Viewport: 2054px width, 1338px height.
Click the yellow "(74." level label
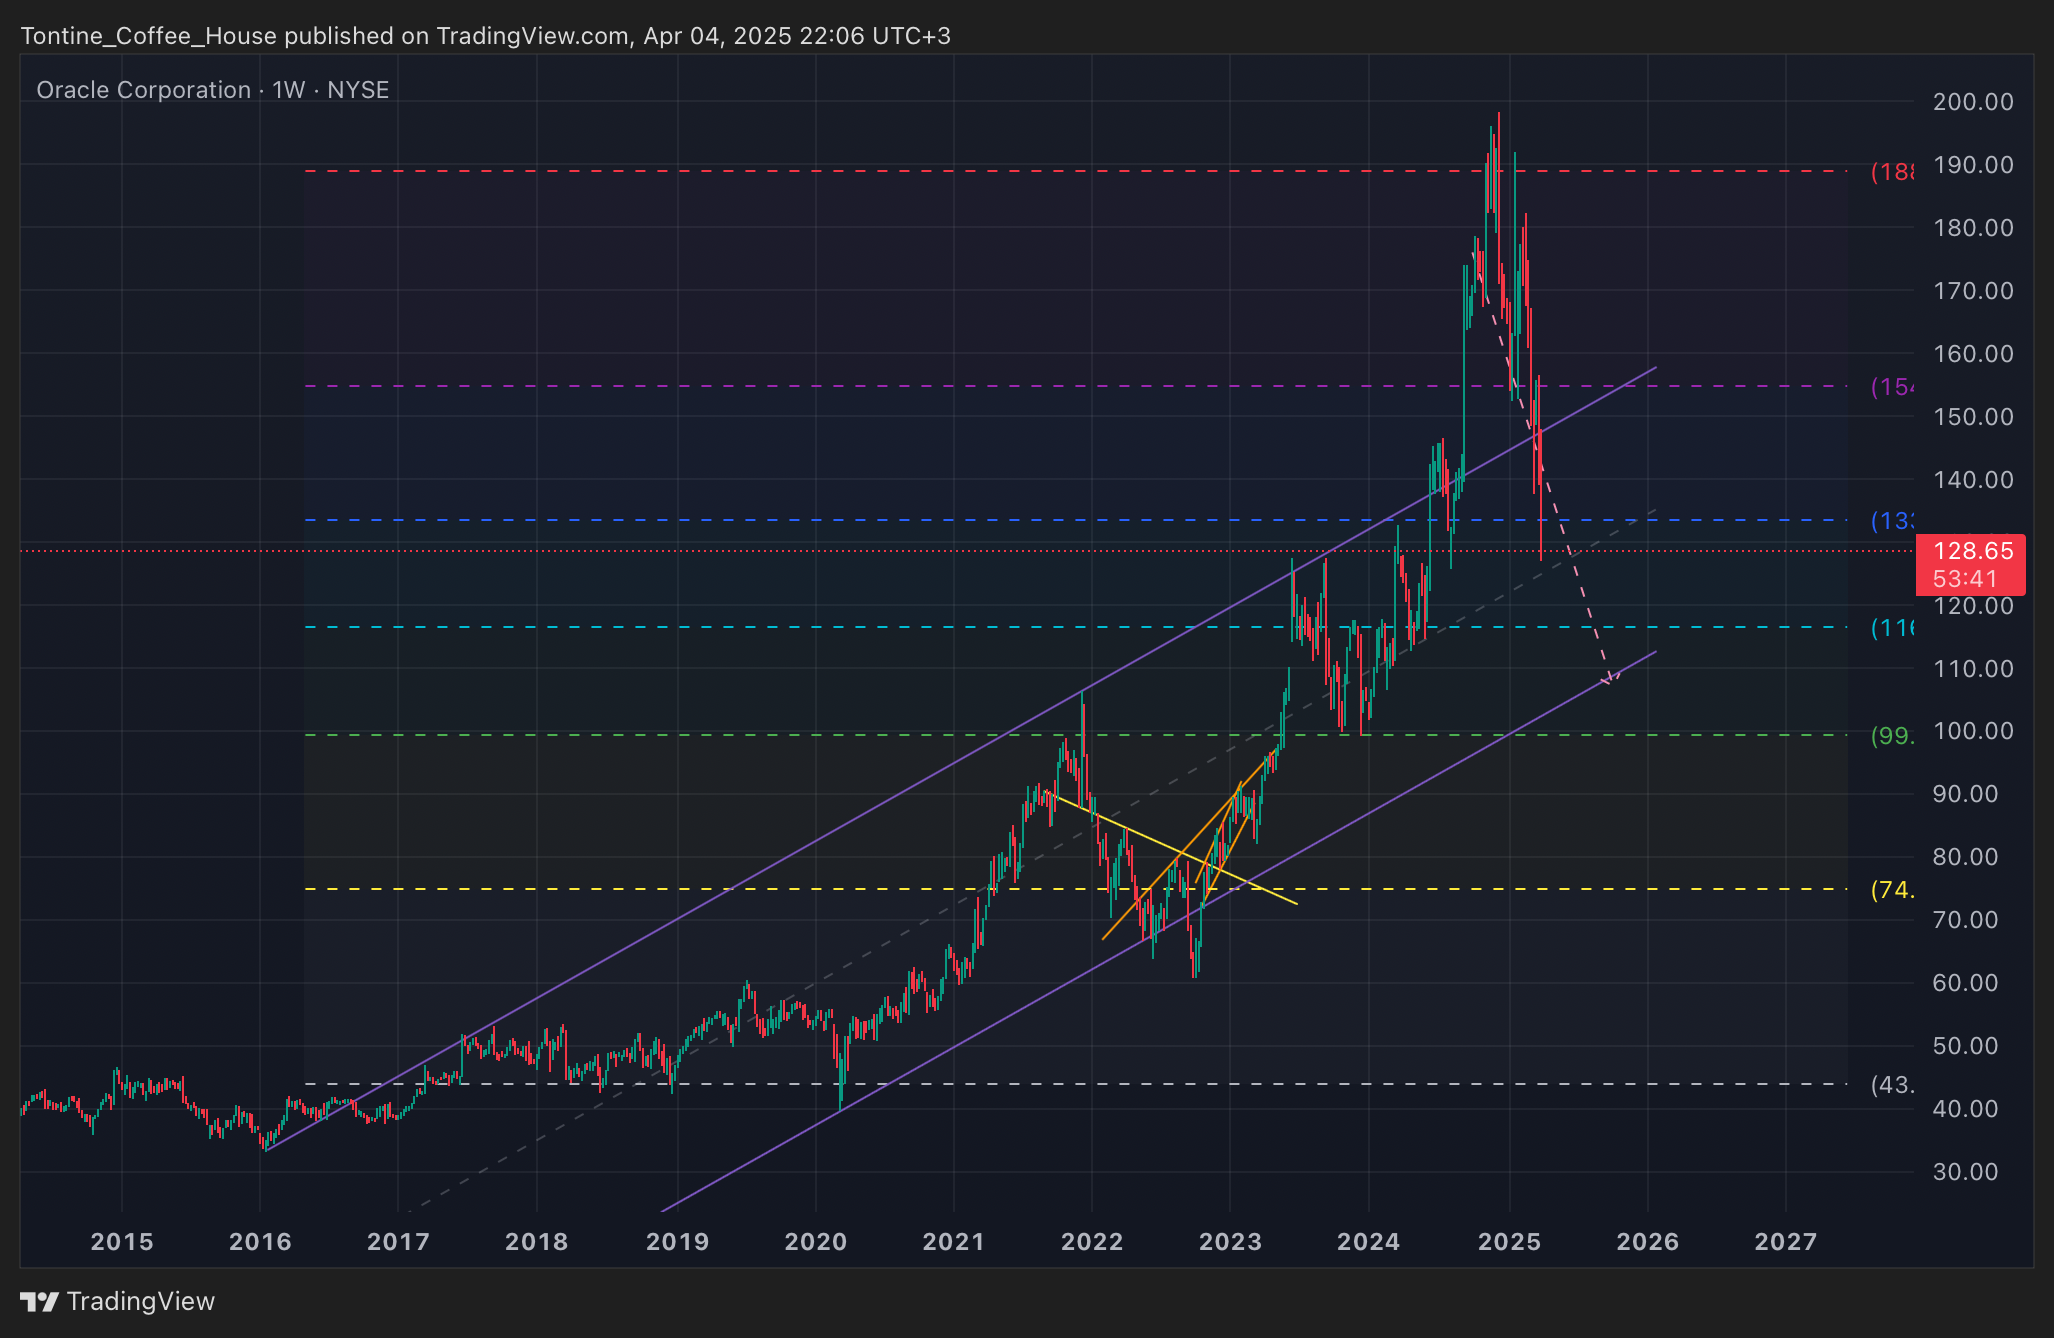tap(1892, 890)
